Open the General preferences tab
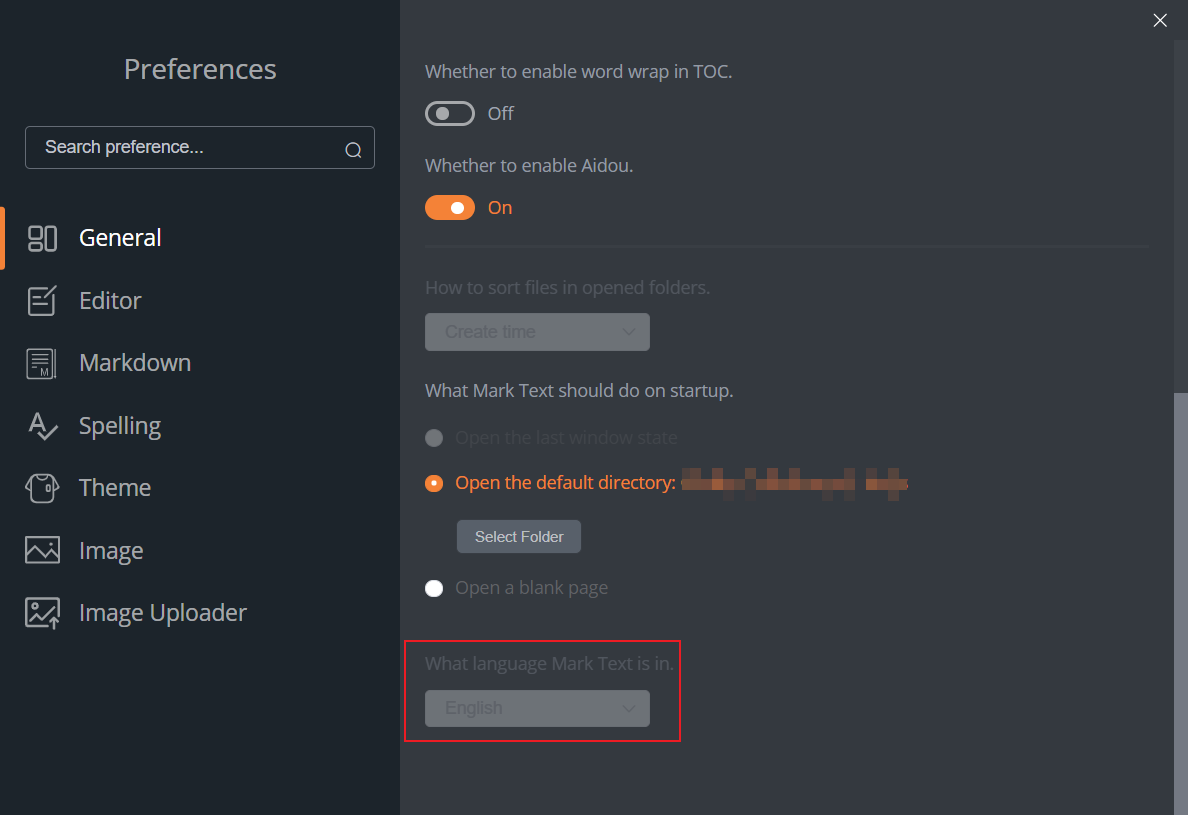Screen dimensions: 1188x815 click(x=200, y=238)
